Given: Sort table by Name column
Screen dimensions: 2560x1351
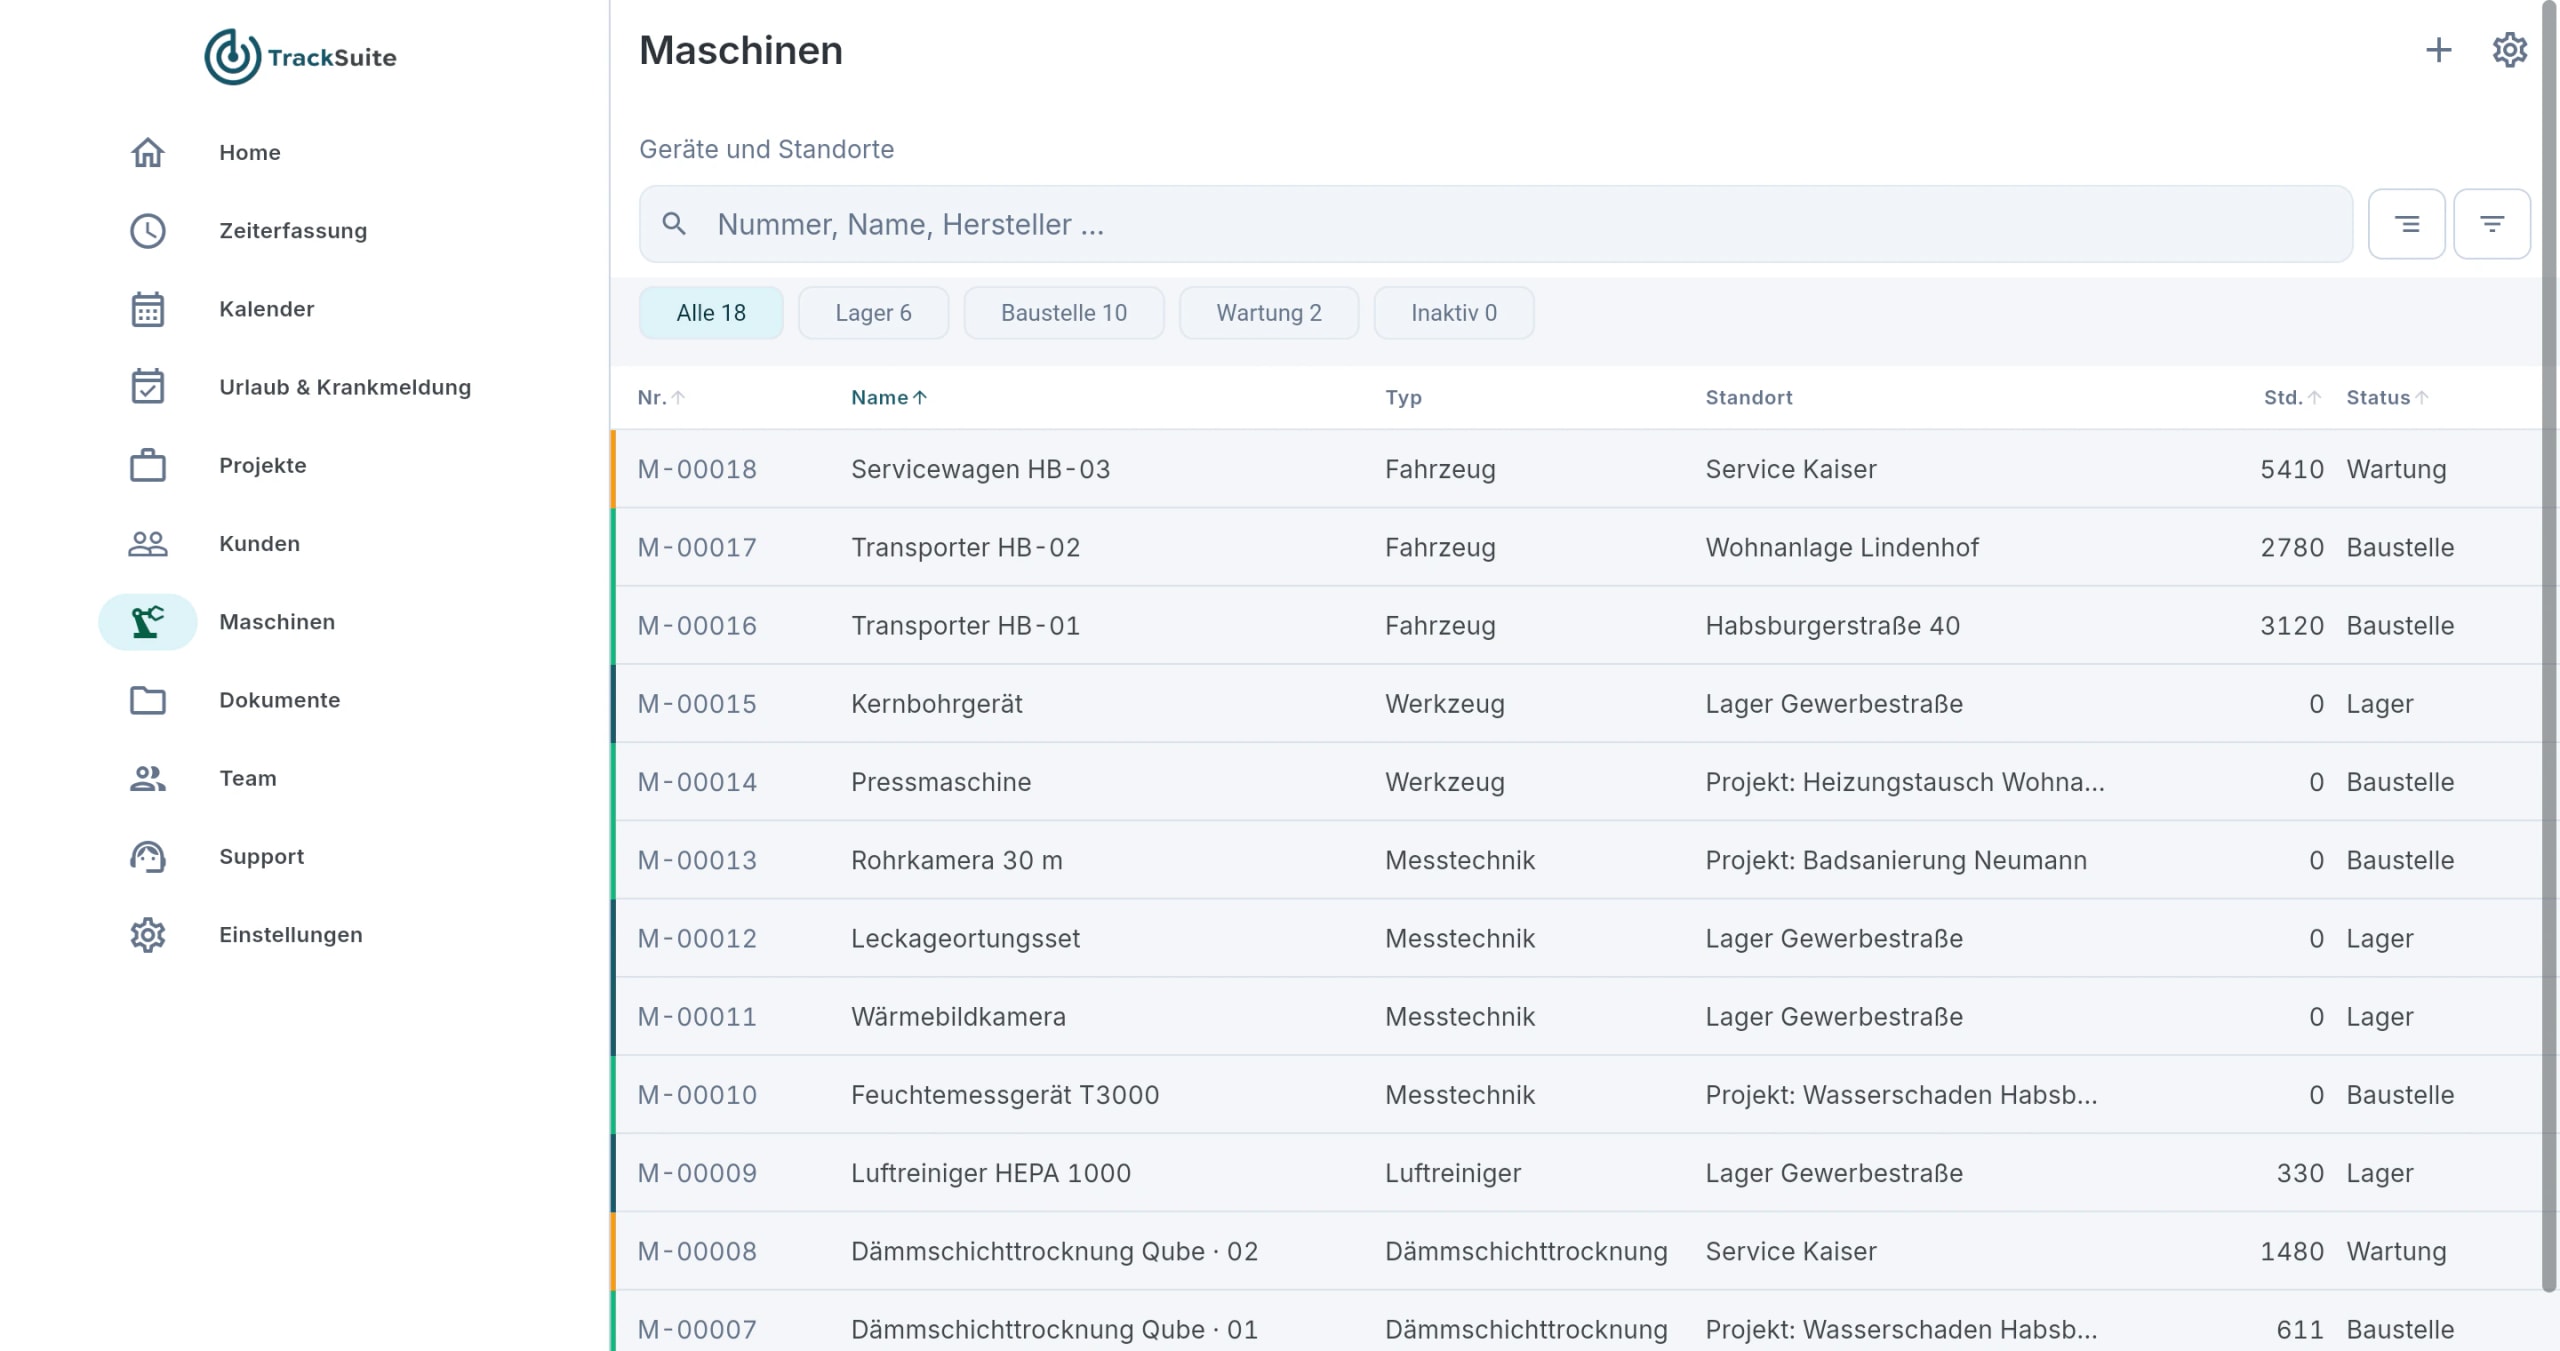Looking at the screenshot, I should [889, 398].
